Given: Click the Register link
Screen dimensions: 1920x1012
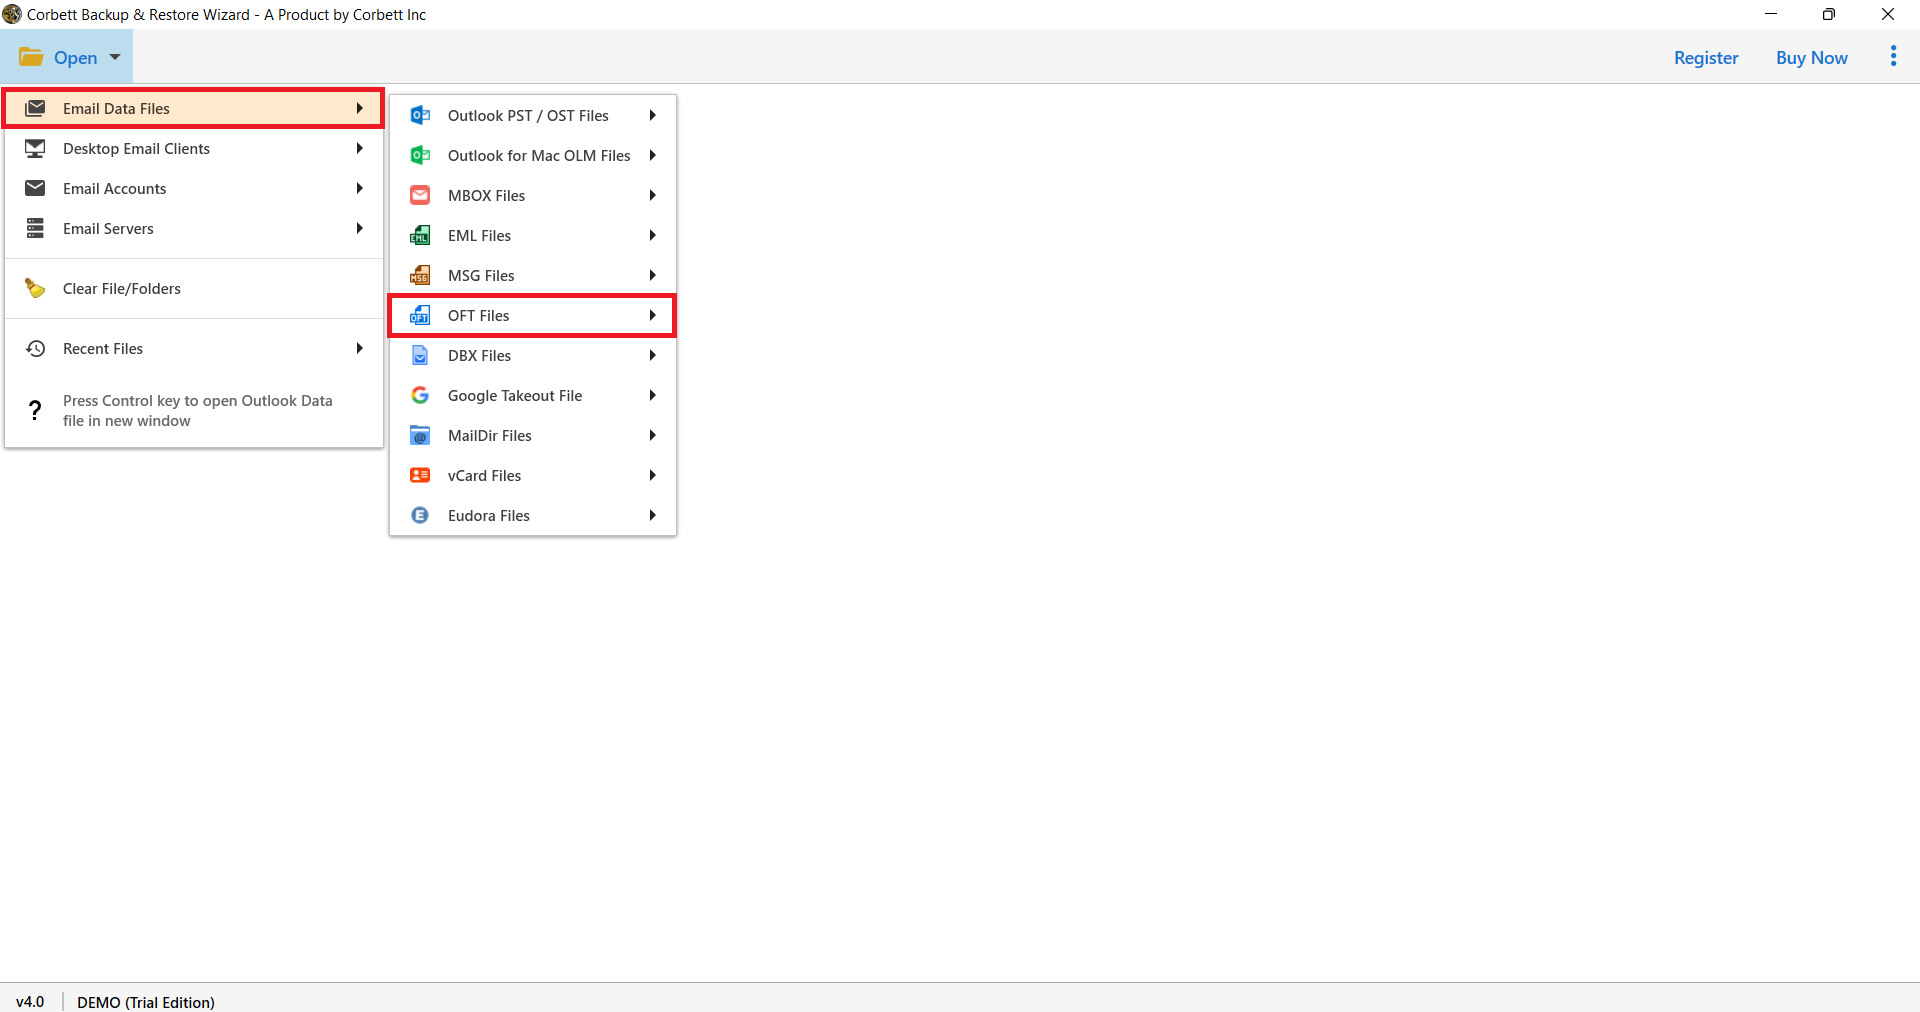Looking at the screenshot, I should pyautogui.click(x=1706, y=57).
